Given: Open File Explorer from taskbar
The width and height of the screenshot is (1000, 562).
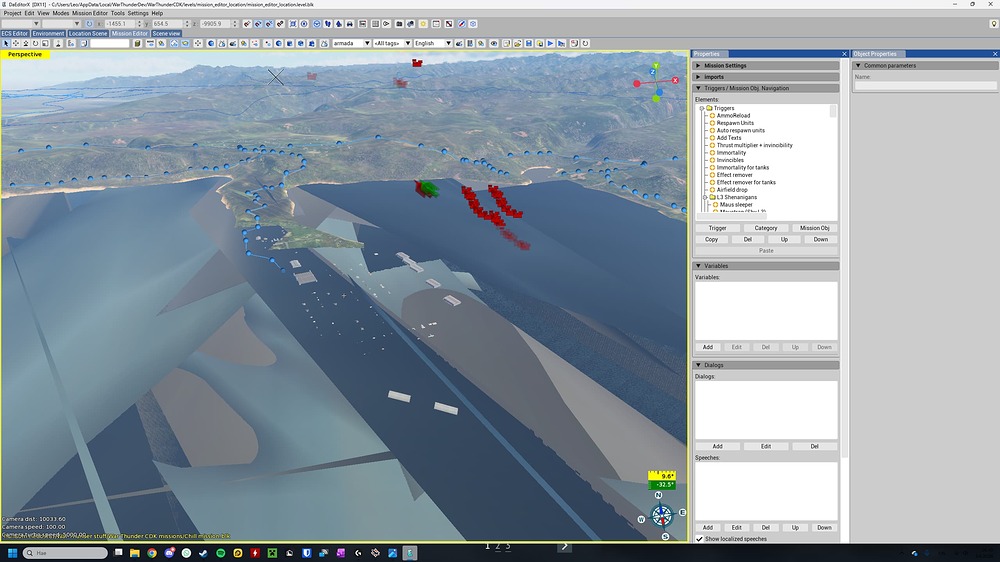Looking at the screenshot, I should point(135,552).
